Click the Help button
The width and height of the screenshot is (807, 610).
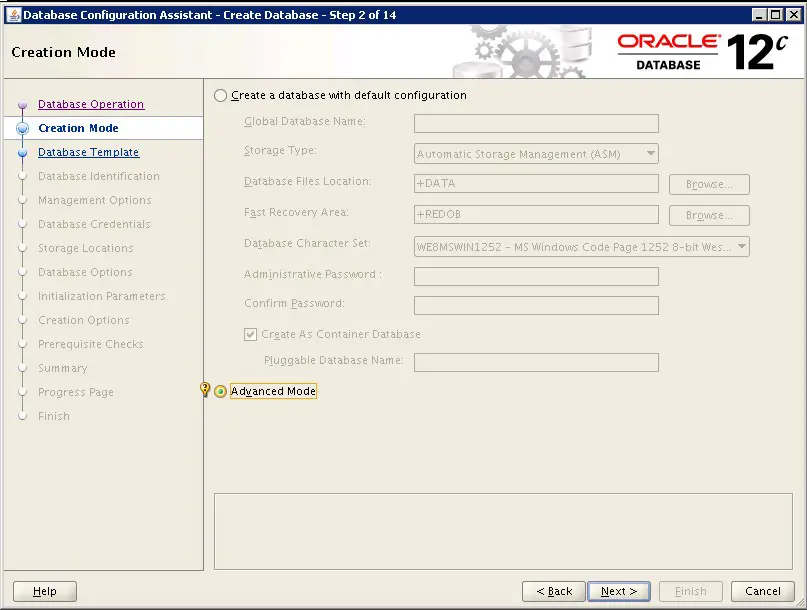(x=45, y=591)
